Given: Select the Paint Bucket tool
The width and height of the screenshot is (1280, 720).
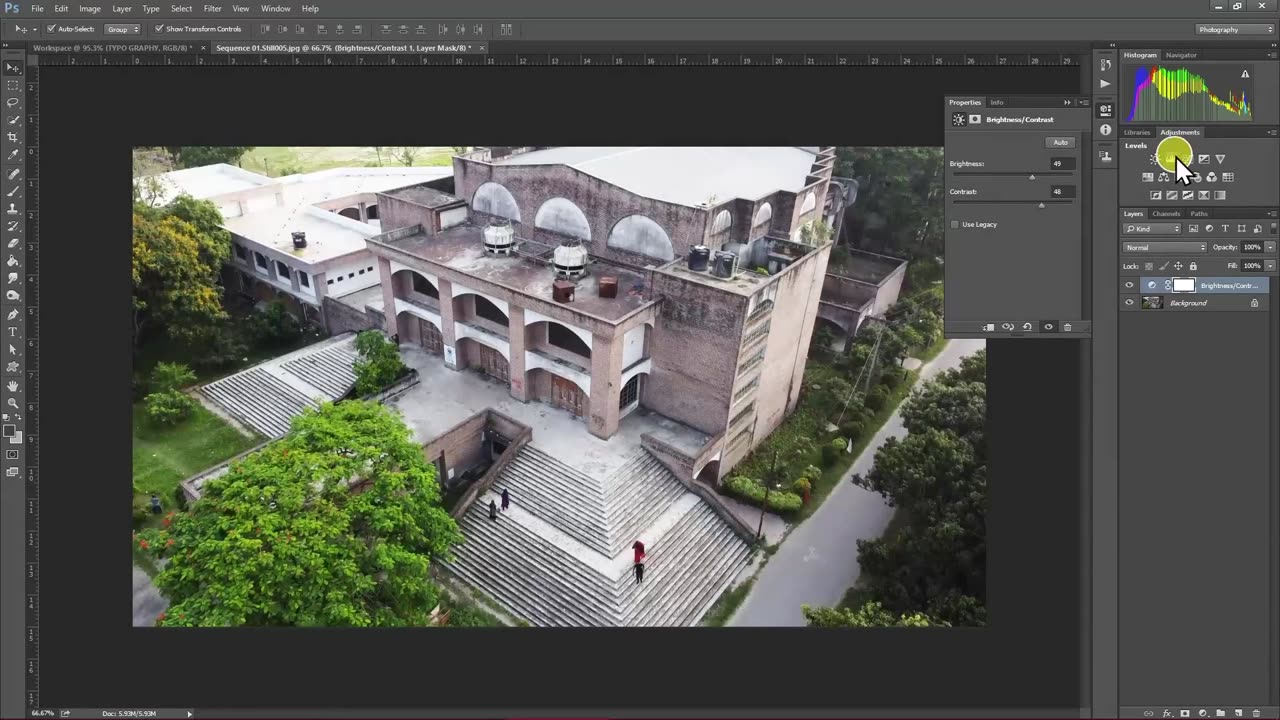Looking at the screenshot, I should pos(13,261).
